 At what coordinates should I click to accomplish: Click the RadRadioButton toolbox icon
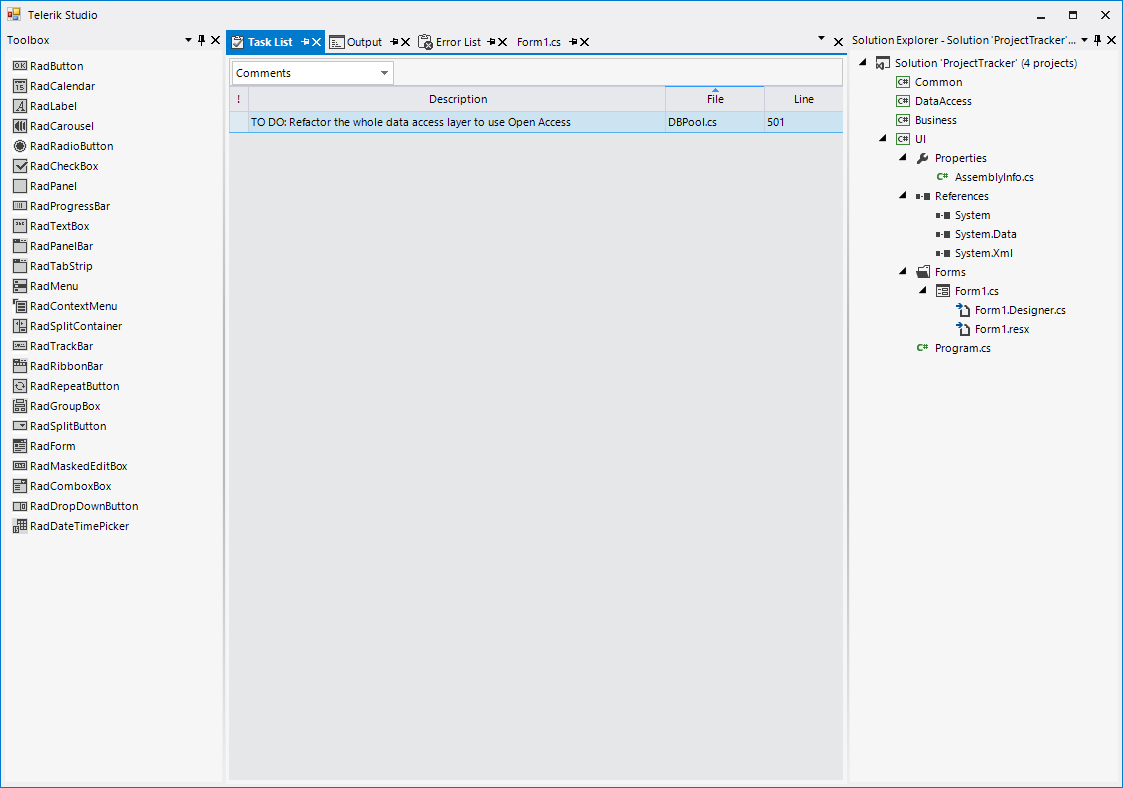20,146
